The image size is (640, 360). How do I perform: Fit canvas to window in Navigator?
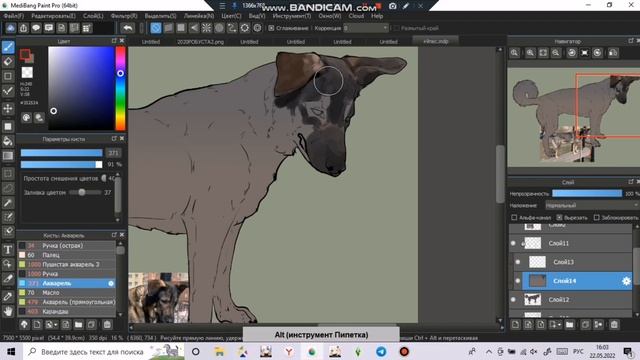pos(543,53)
